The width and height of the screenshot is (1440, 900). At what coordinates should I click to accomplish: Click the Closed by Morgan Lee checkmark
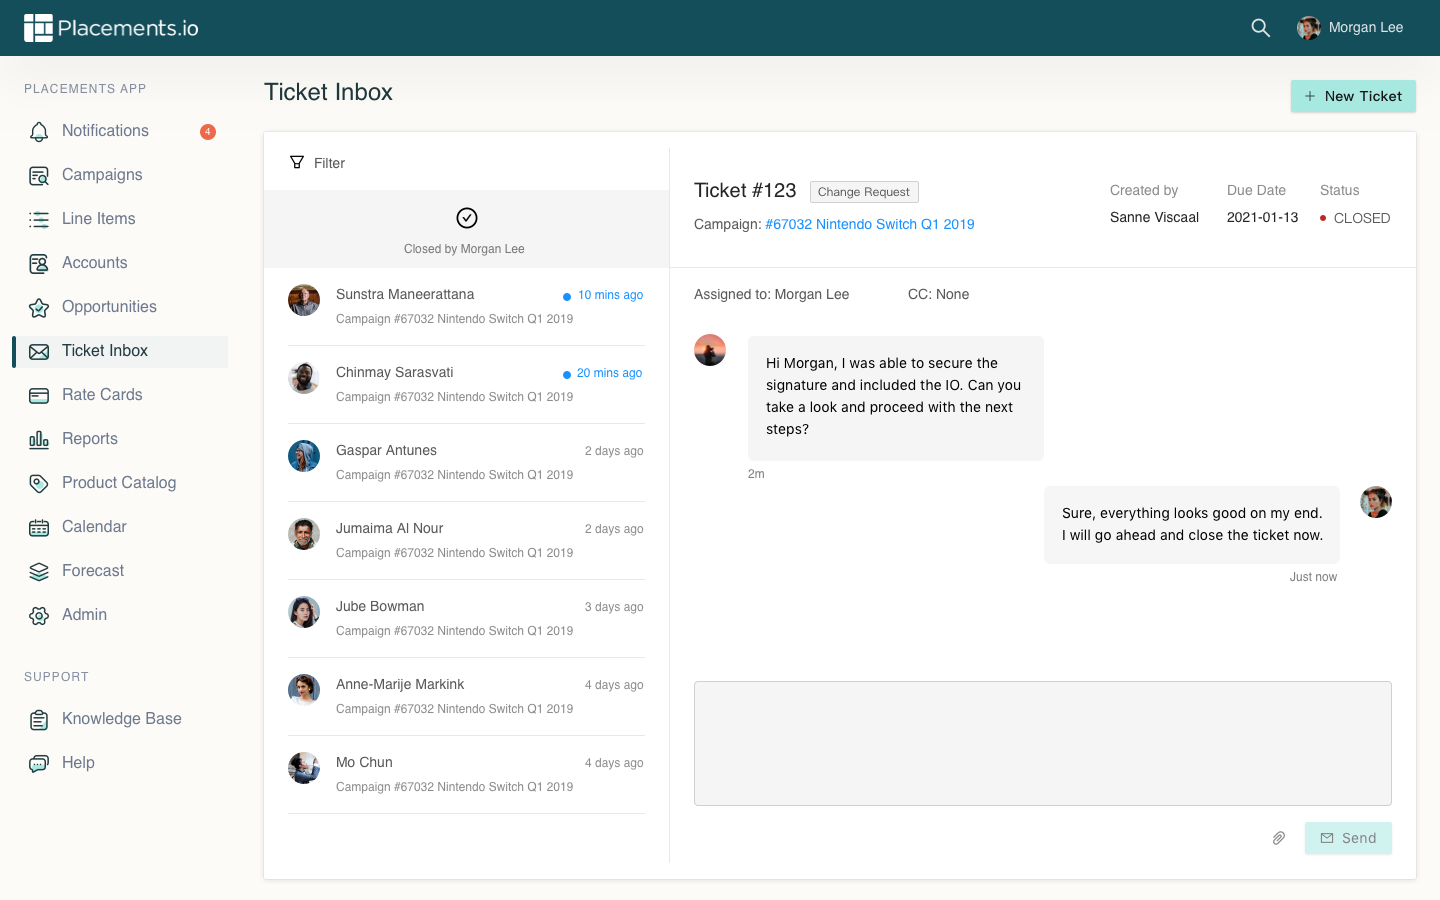point(466,218)
